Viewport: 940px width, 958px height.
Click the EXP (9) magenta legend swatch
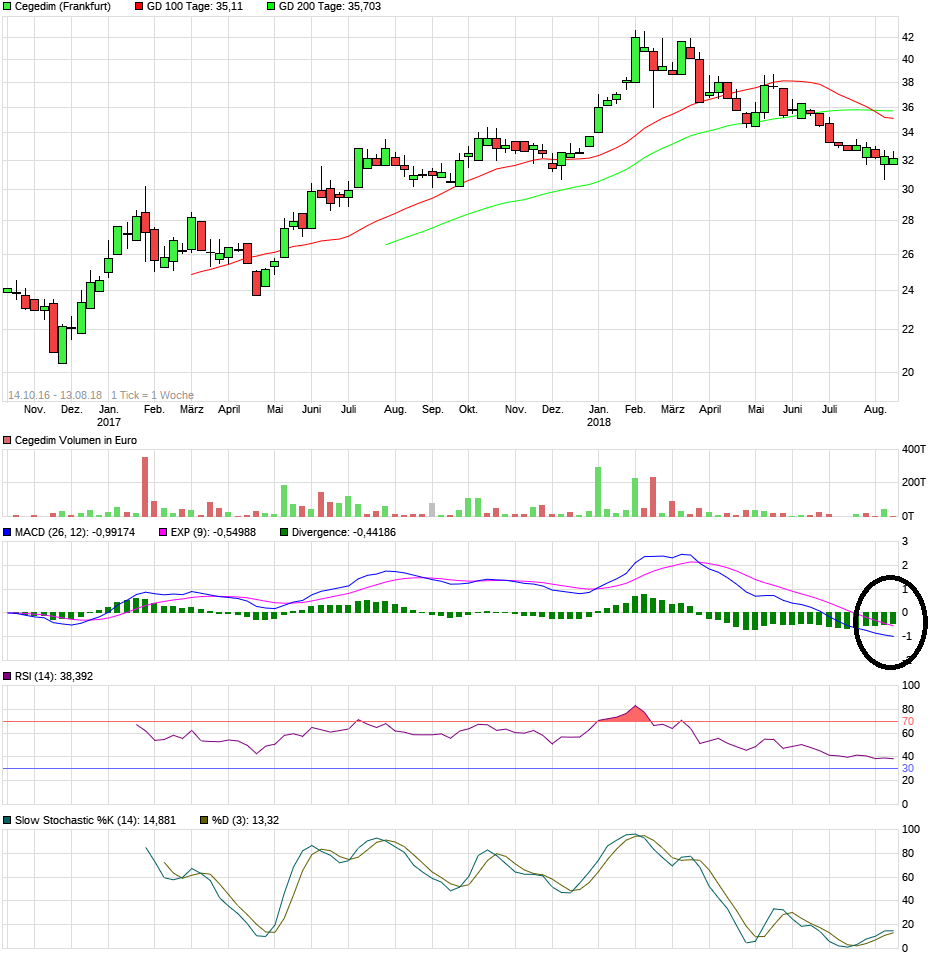163,533
